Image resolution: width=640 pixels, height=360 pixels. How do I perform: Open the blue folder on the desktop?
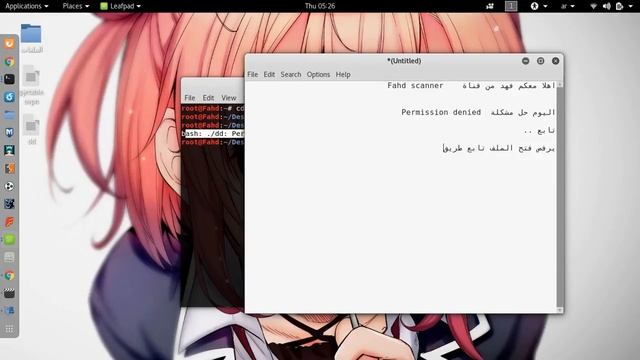(31, 33)
